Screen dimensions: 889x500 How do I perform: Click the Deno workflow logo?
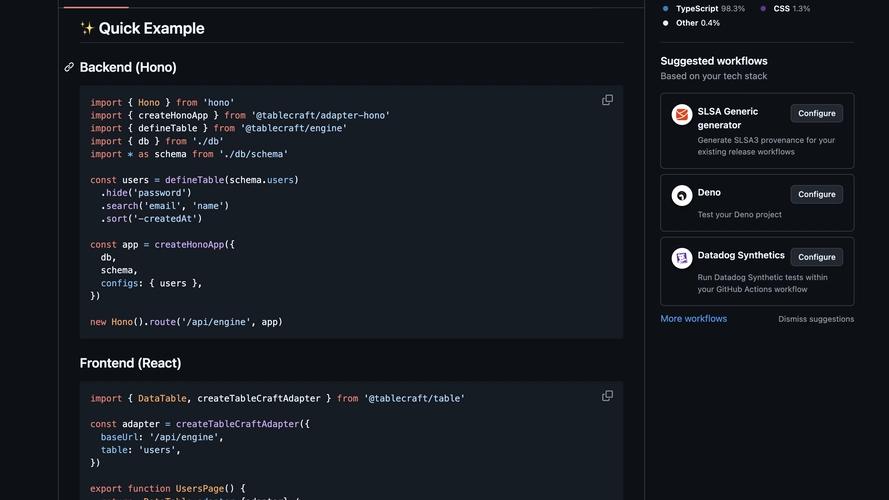point(681,196)
